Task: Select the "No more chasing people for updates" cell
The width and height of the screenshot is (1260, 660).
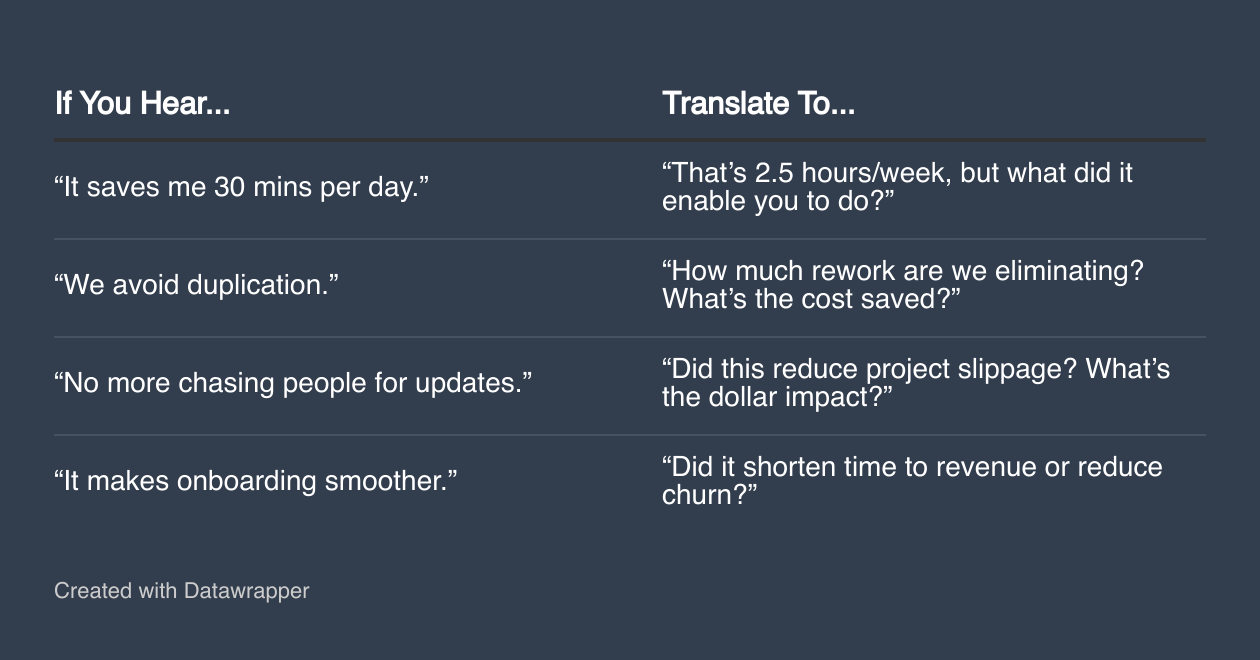Action: [x=293, y=383]
